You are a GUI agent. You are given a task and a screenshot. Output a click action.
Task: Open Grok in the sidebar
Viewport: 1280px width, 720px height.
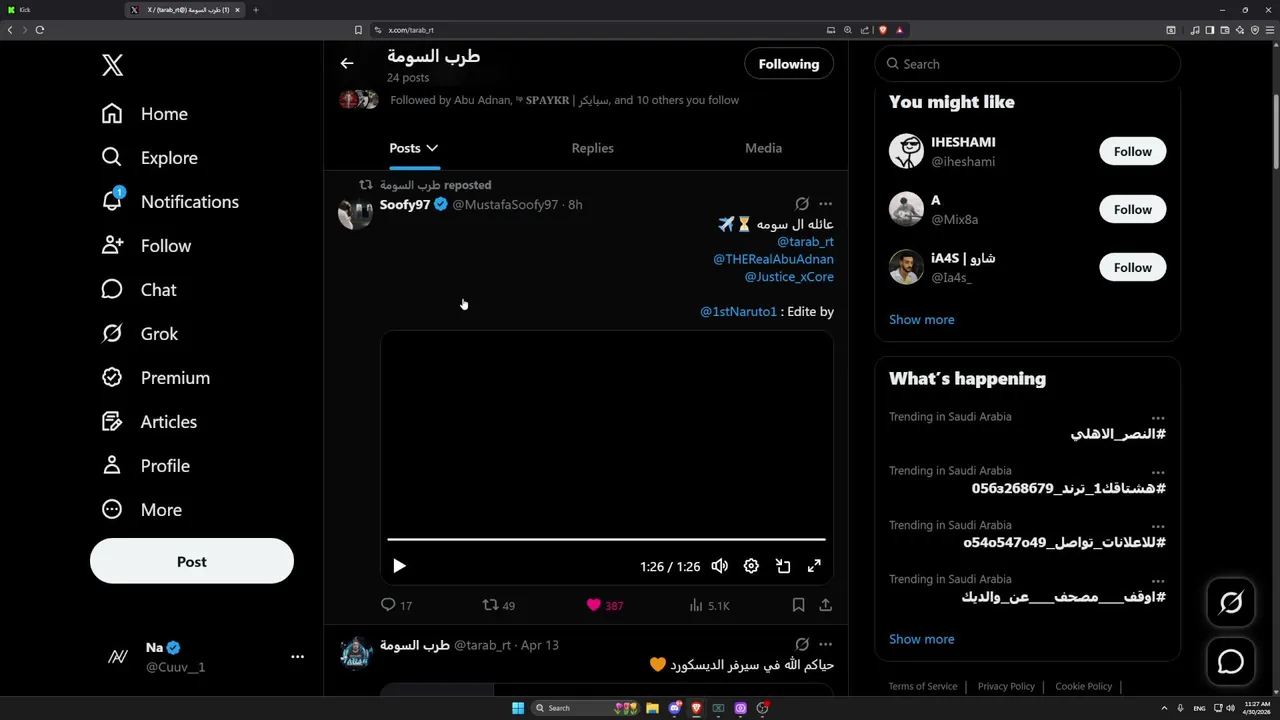(x=140, y=334)
